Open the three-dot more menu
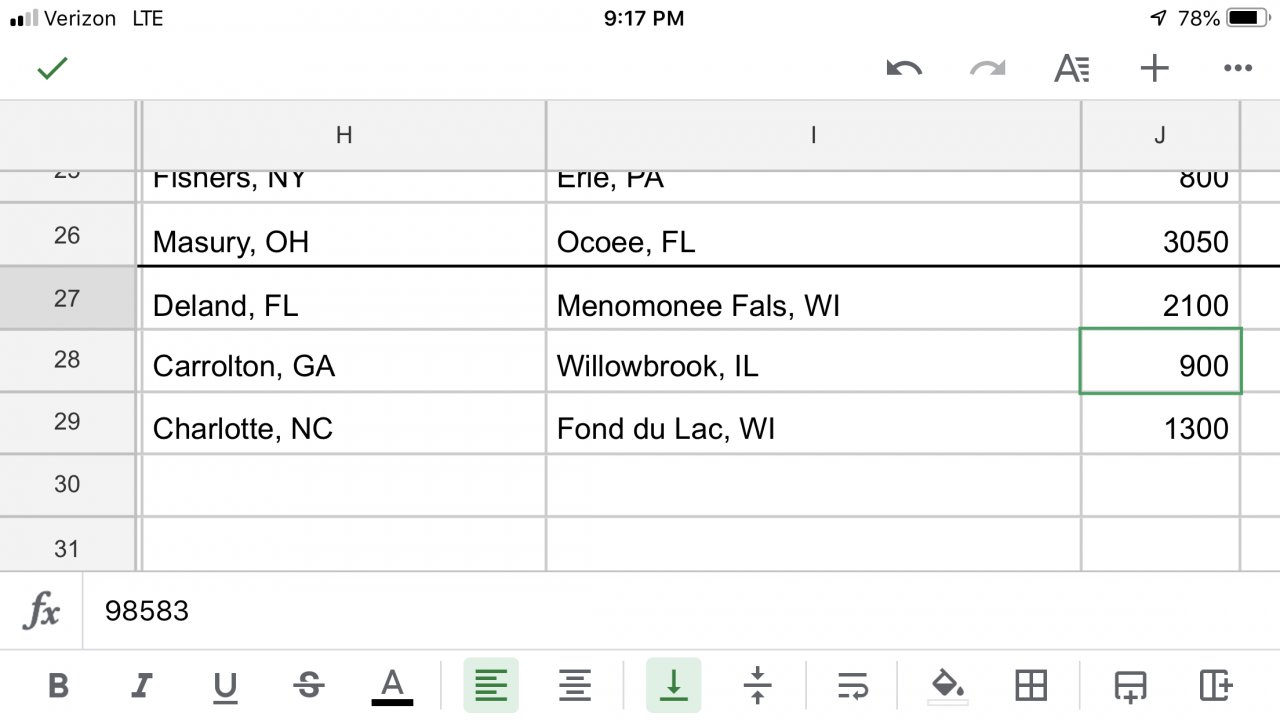This screenshot has width=1280, height=720. pyautogui.click(x=1238, y=68)
